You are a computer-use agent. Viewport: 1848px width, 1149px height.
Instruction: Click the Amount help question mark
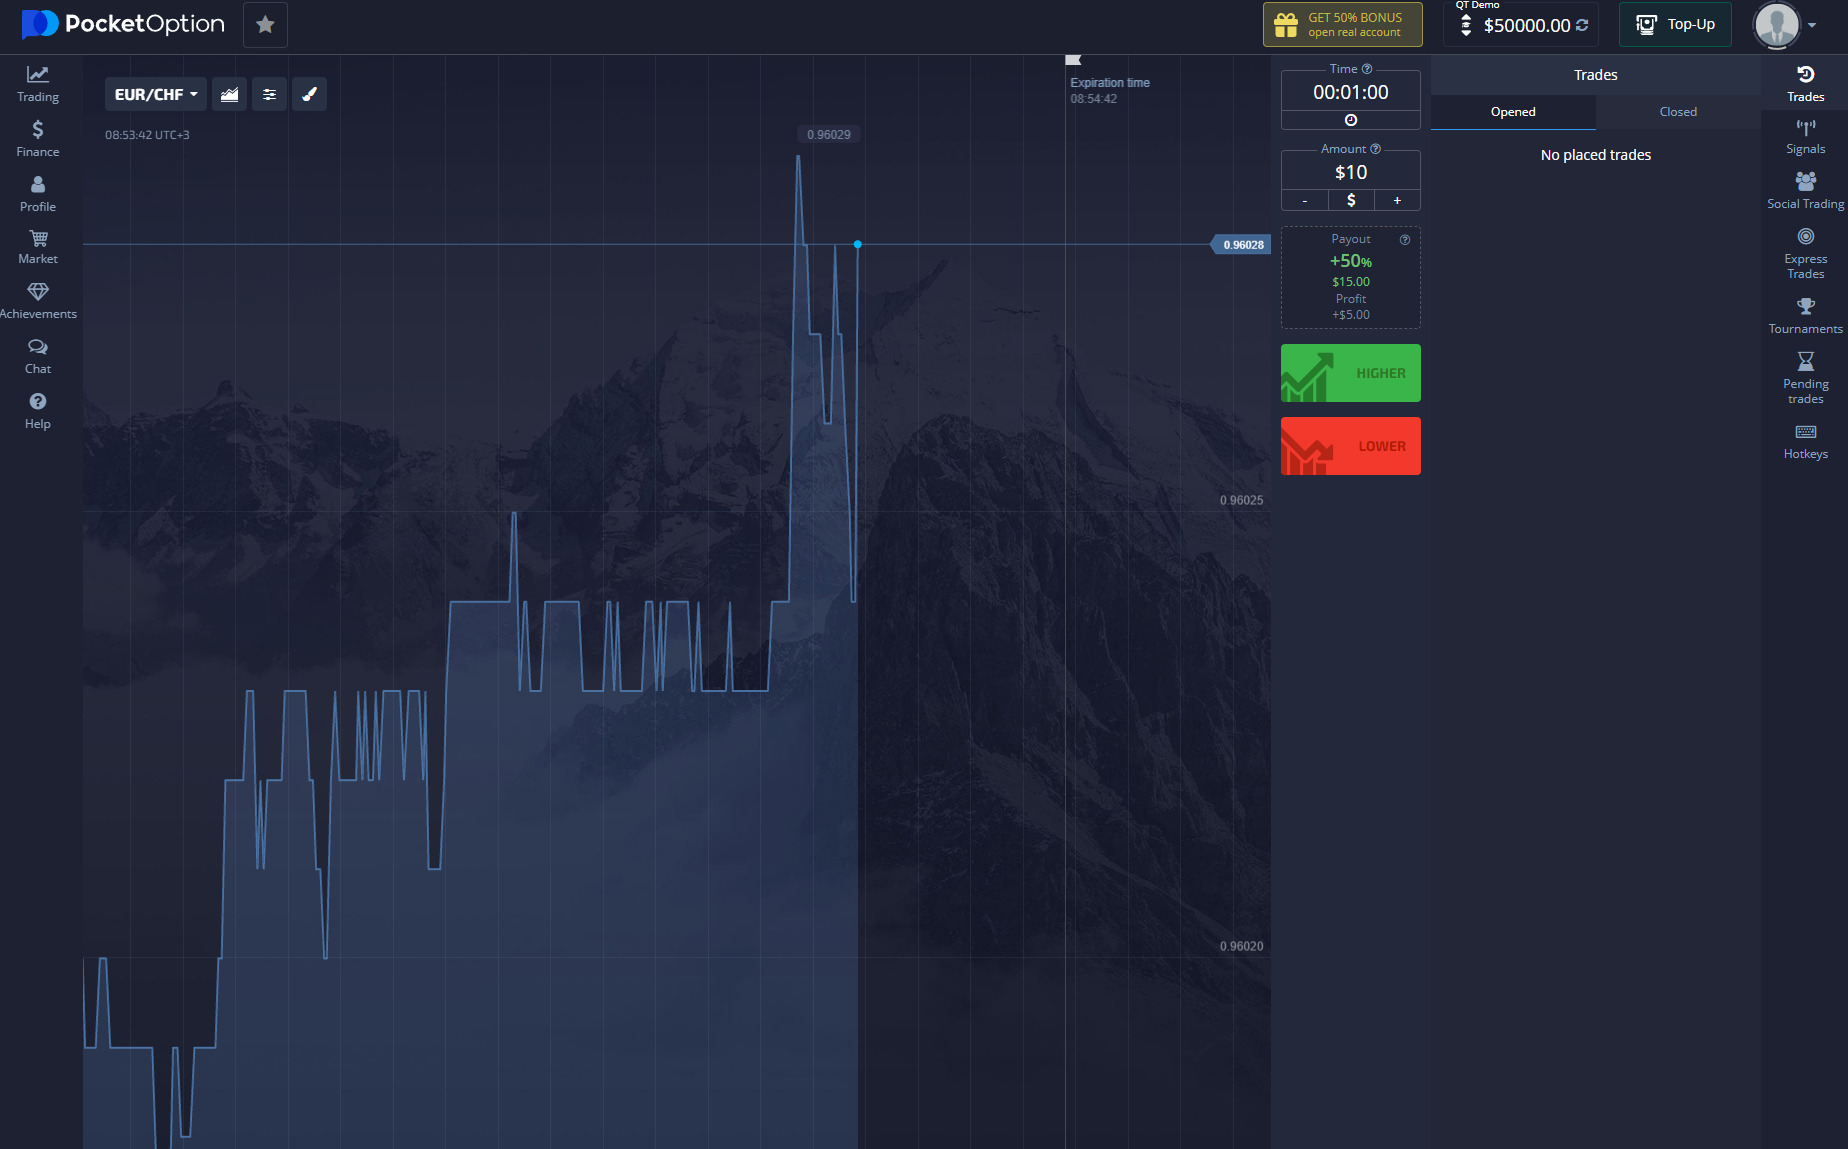tap(1375, 149)
